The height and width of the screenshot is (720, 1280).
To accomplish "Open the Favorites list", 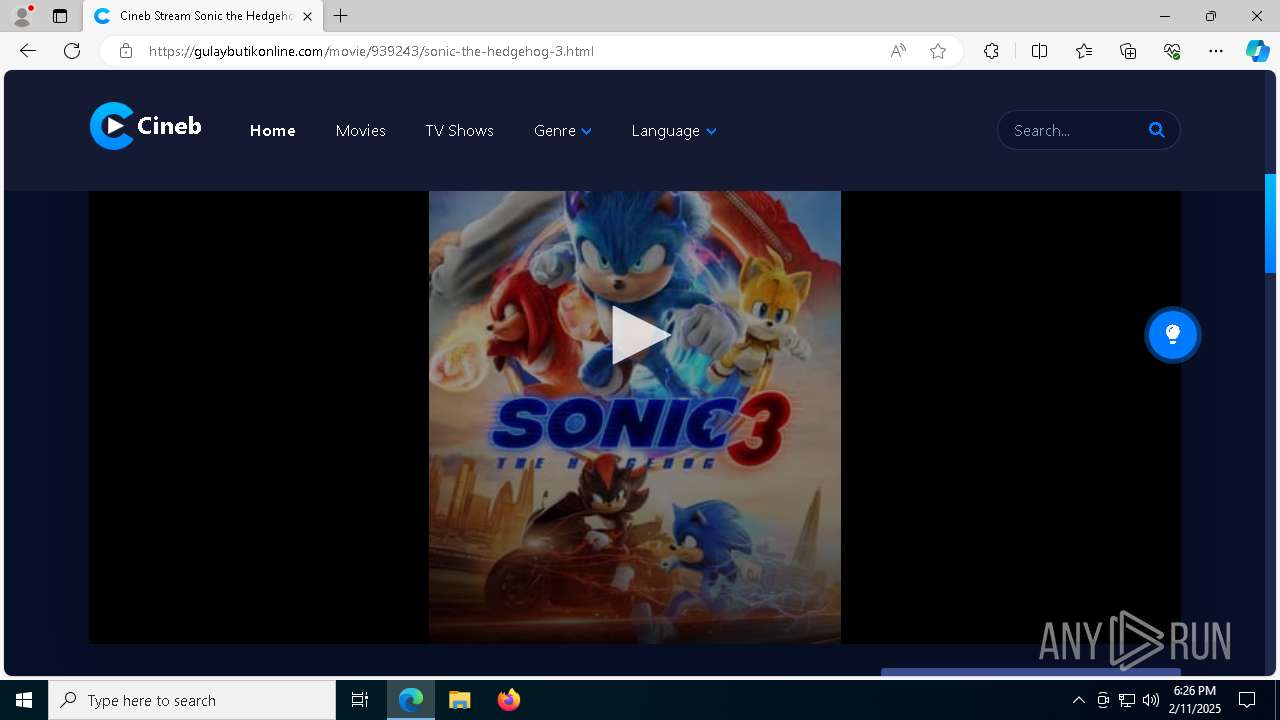I will tap(1084, 51).
